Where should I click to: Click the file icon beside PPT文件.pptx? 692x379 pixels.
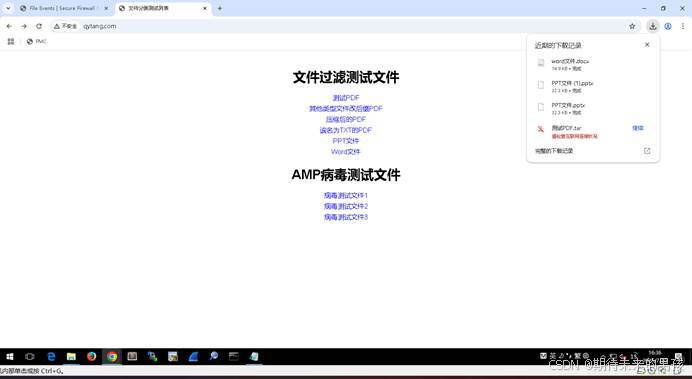coord(541,107)
